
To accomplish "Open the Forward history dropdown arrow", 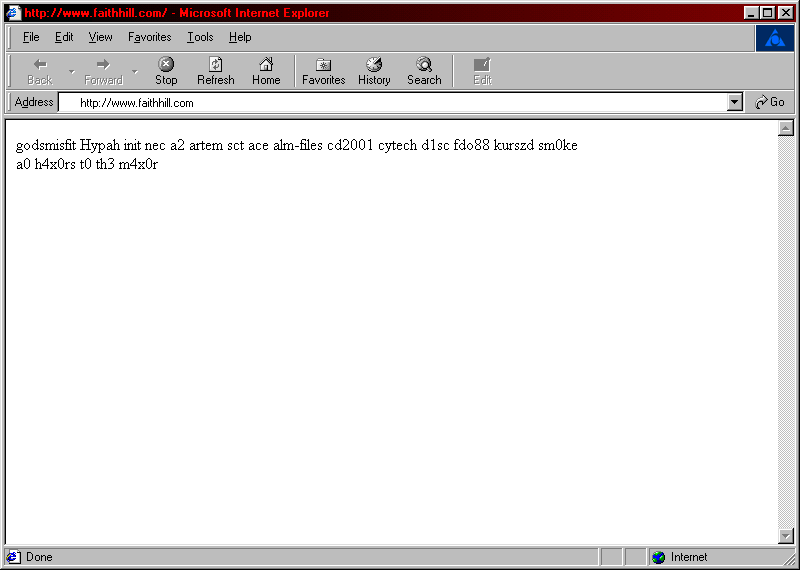I will (135, 71).
